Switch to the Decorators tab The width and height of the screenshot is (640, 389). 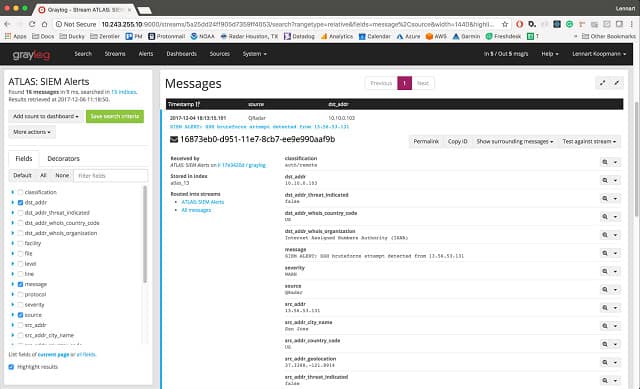(63, 158)
